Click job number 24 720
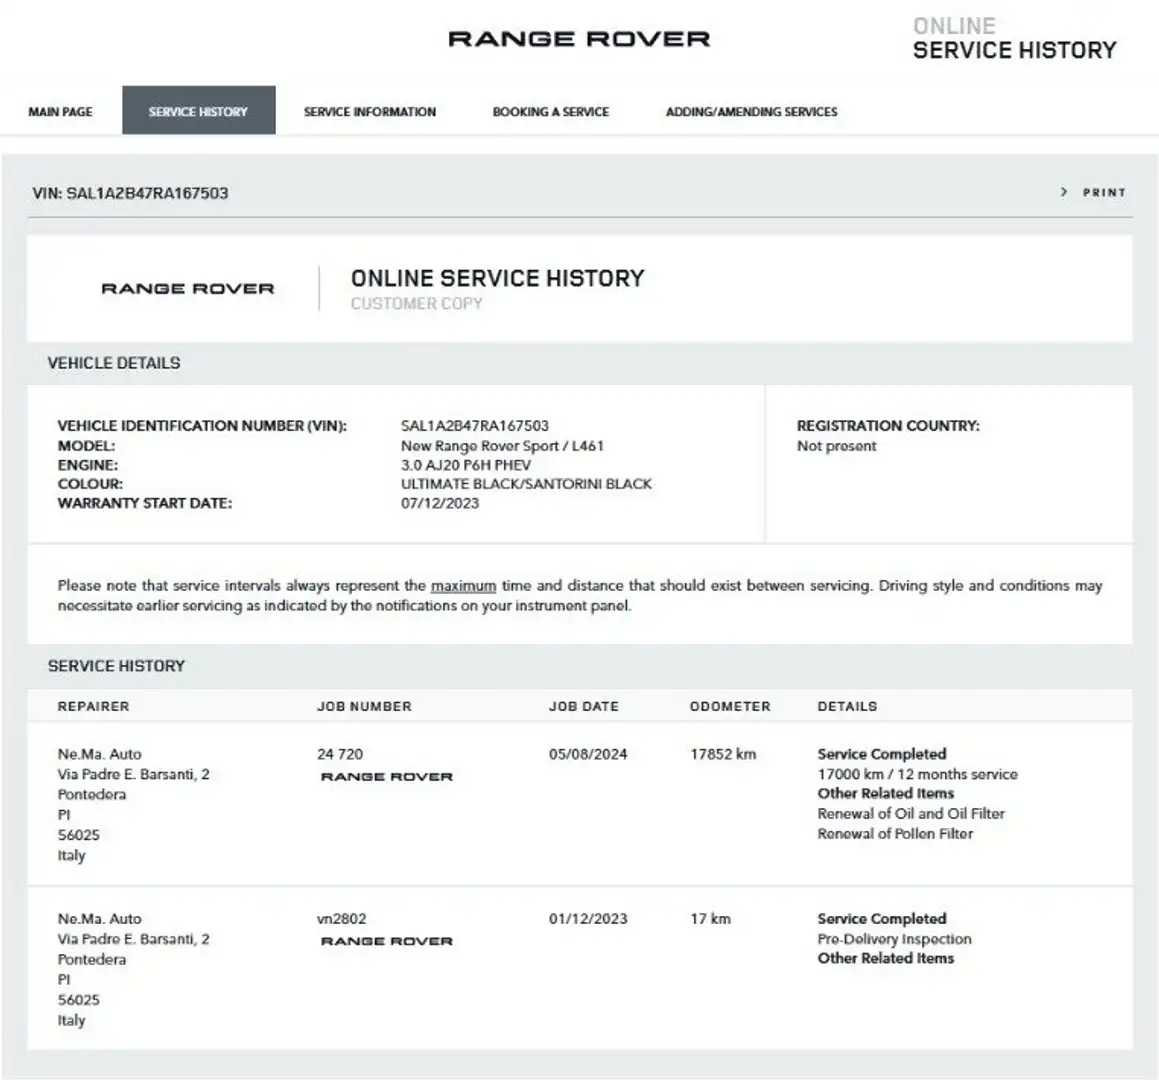1159x1080 pixels. tap(340, 754)
